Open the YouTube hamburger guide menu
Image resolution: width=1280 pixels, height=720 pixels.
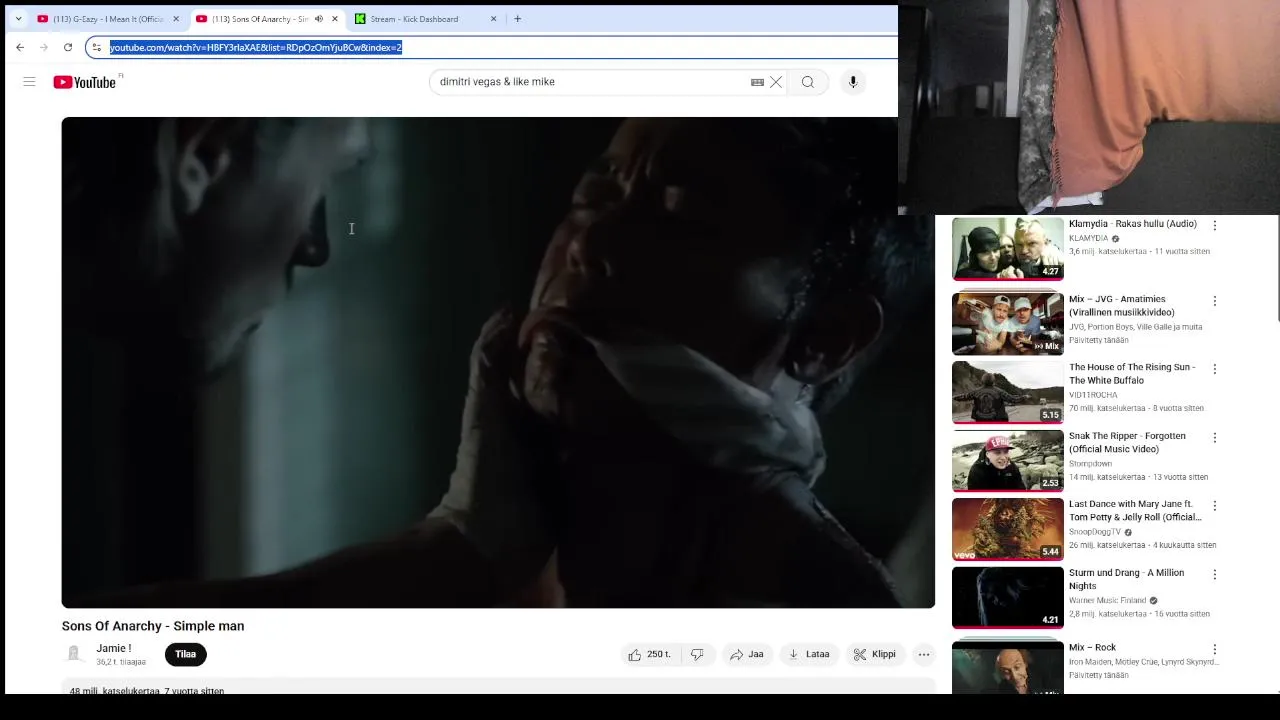click(x=29, y=82)
